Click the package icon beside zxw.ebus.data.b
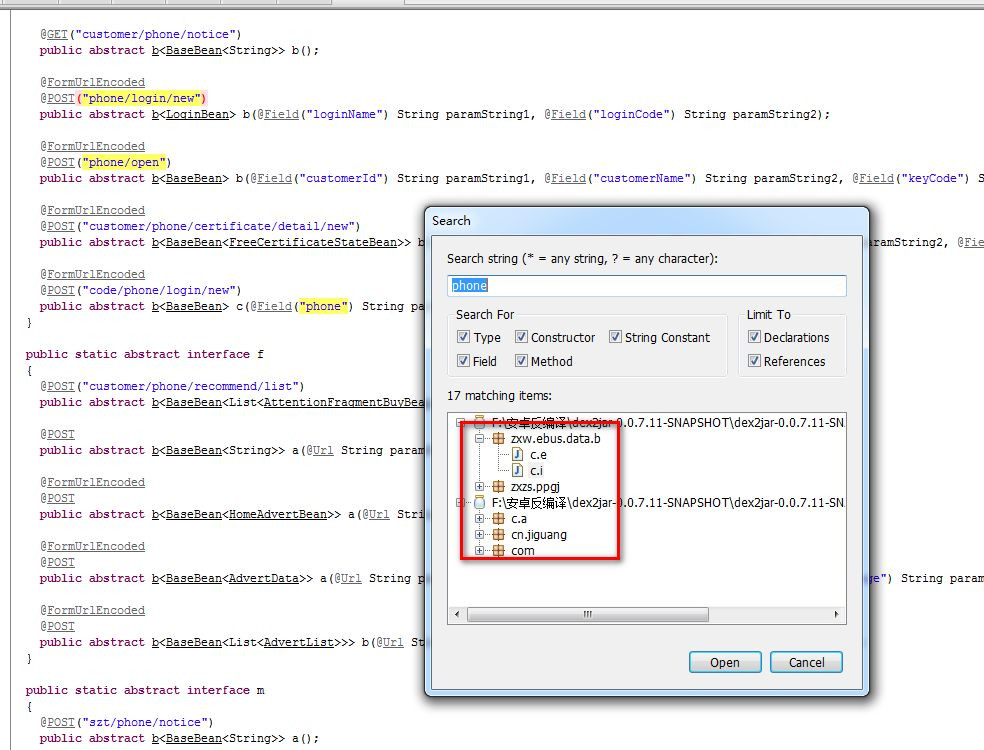This screenshot has height=750, width=984. click(498, 439)
